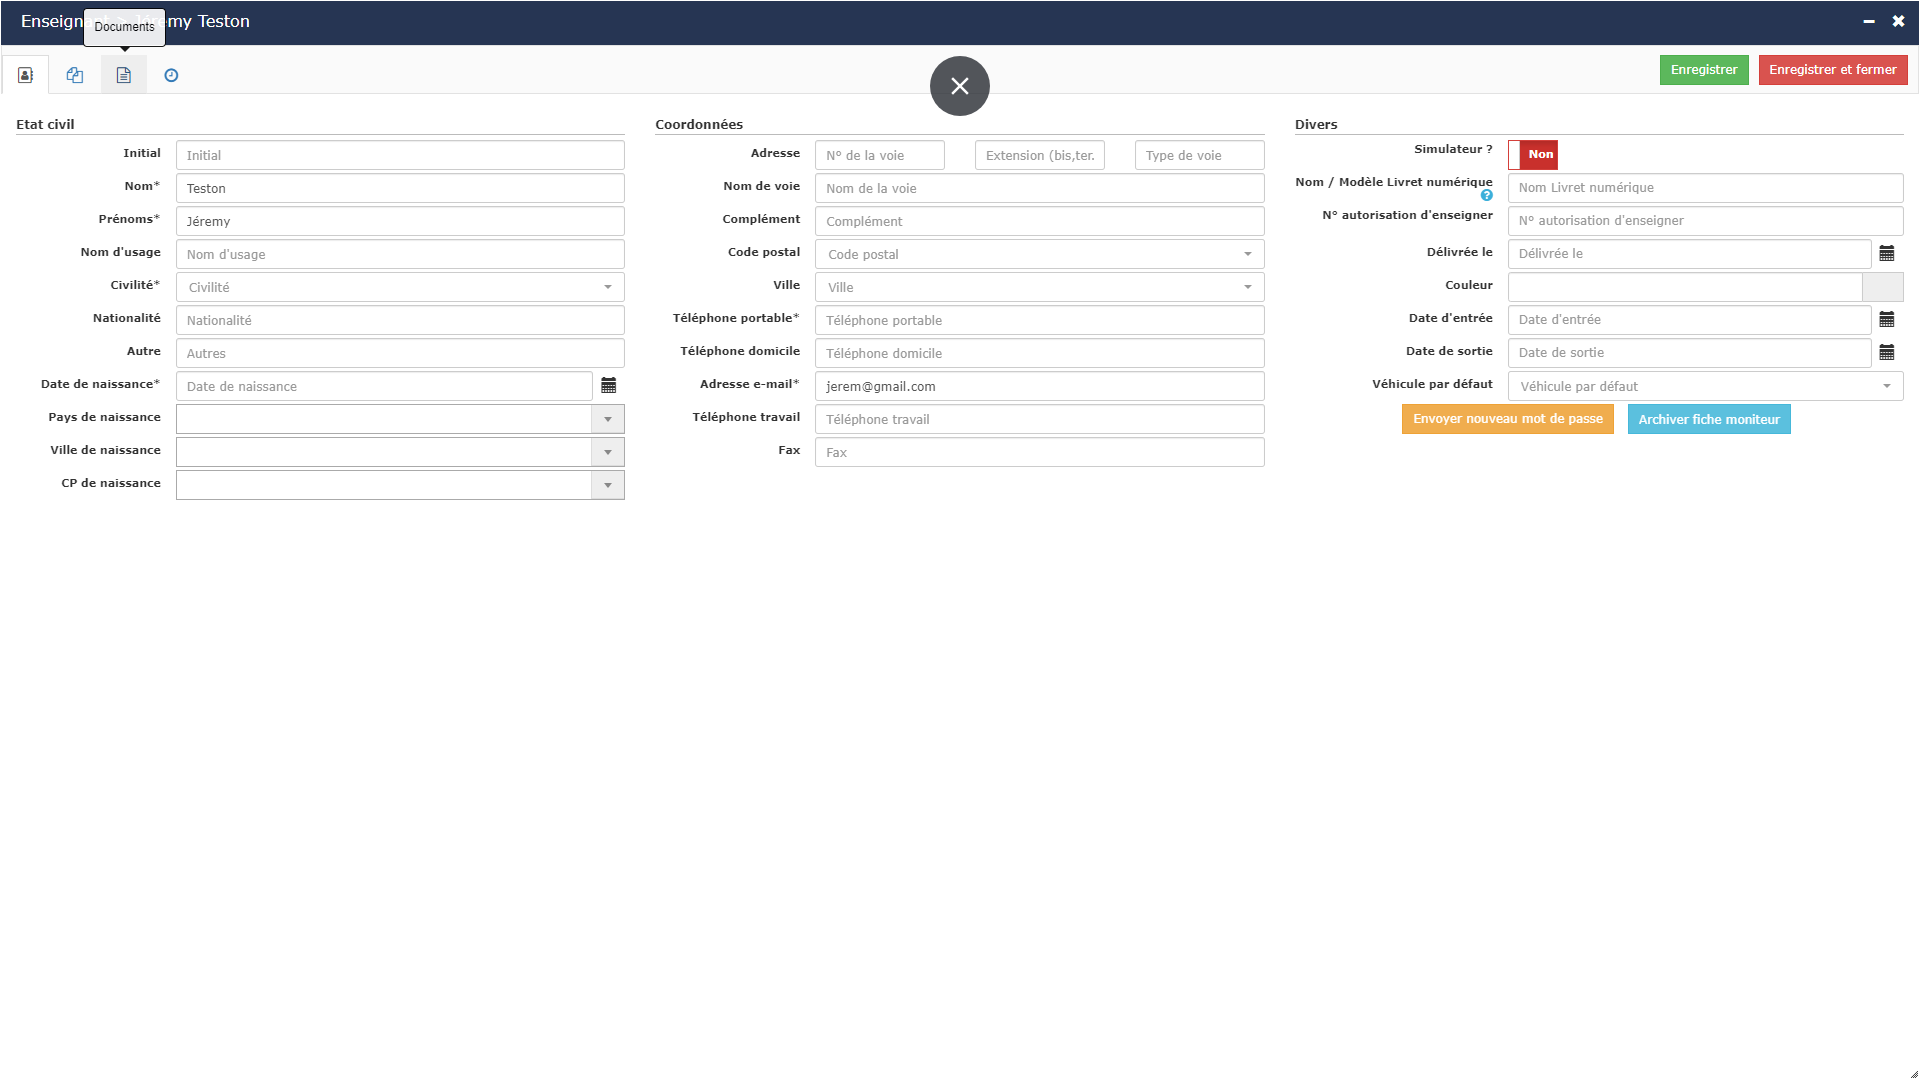The image size is (1920, 1080).
Task: Open calendar for Délivrée le
Action: pyautogui.click(x=1887, y=253)
